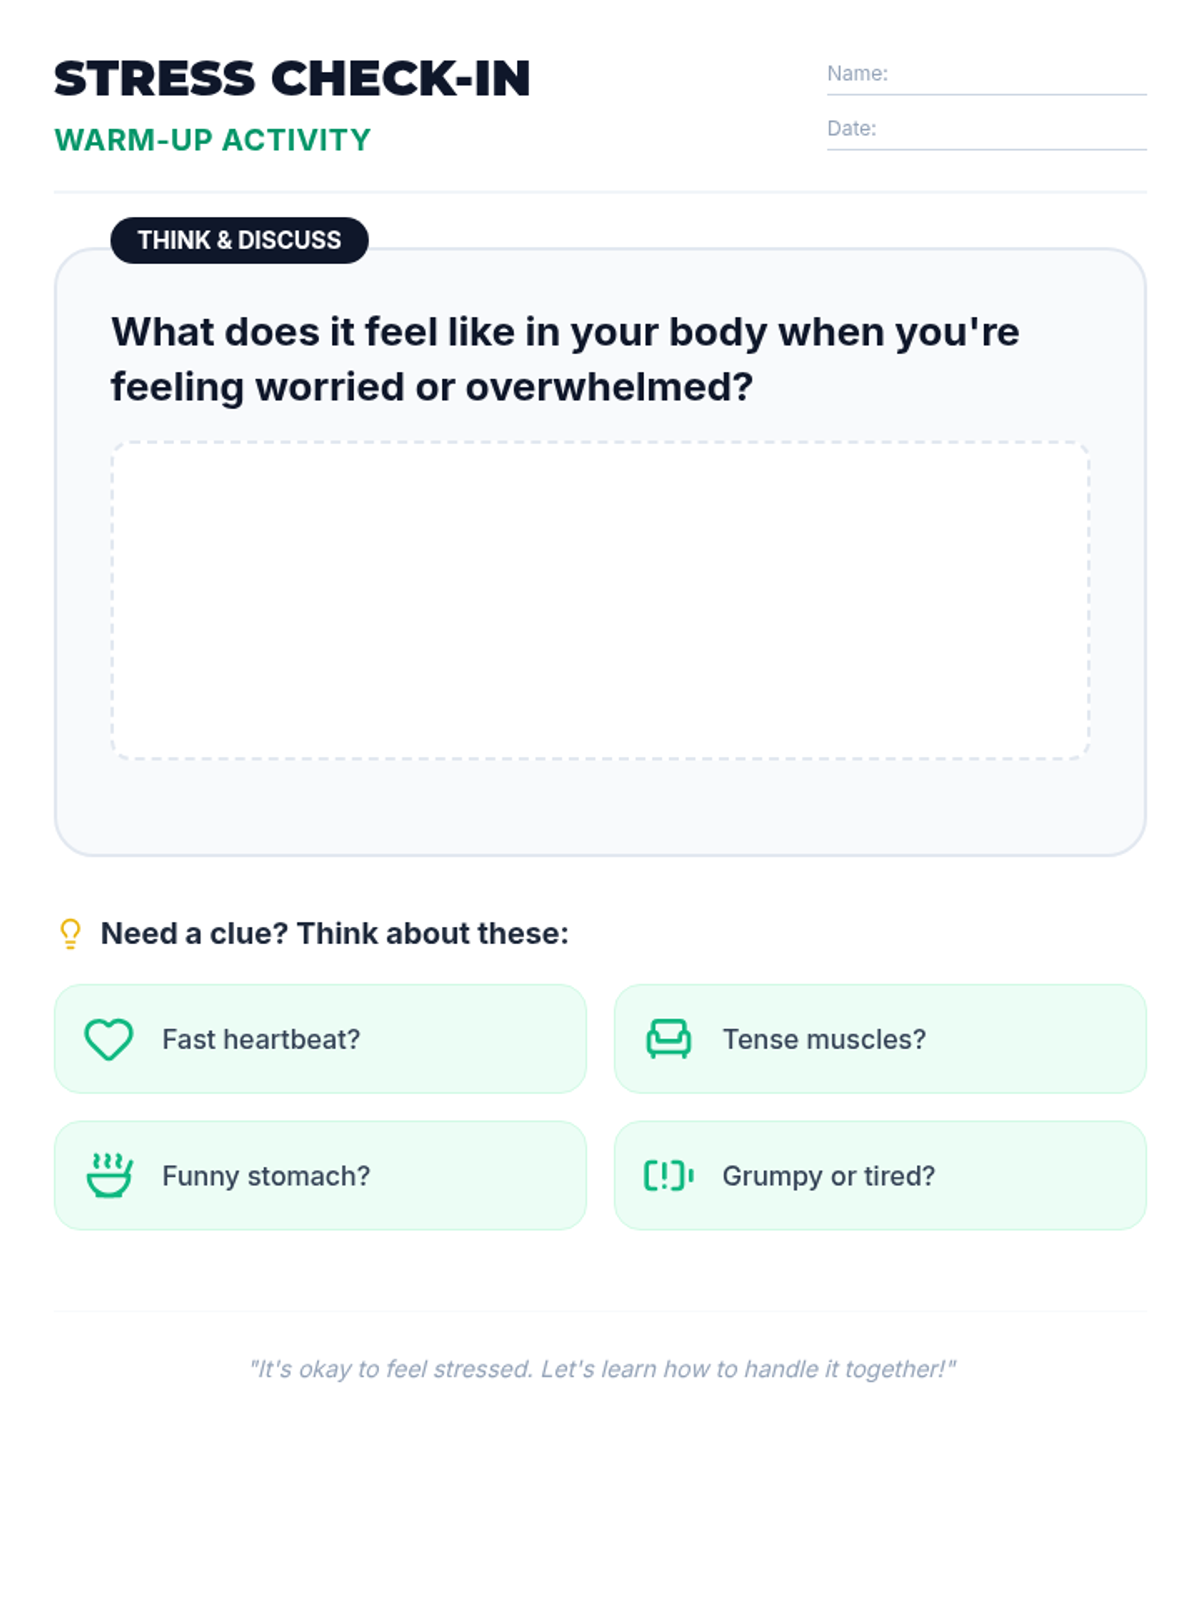The width and height of the screenshot is (1200, 1600).
Task: Click the WARM-UP ACTIVITY subtitle
Action: 212,140
